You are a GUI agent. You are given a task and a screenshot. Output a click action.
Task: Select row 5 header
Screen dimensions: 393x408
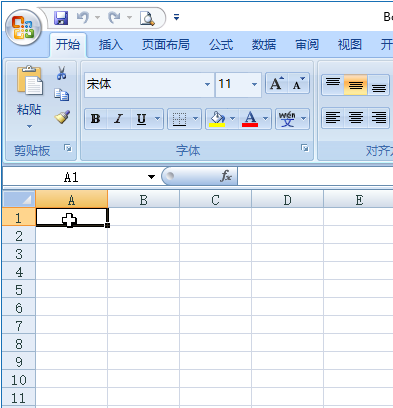click(19, 289)
